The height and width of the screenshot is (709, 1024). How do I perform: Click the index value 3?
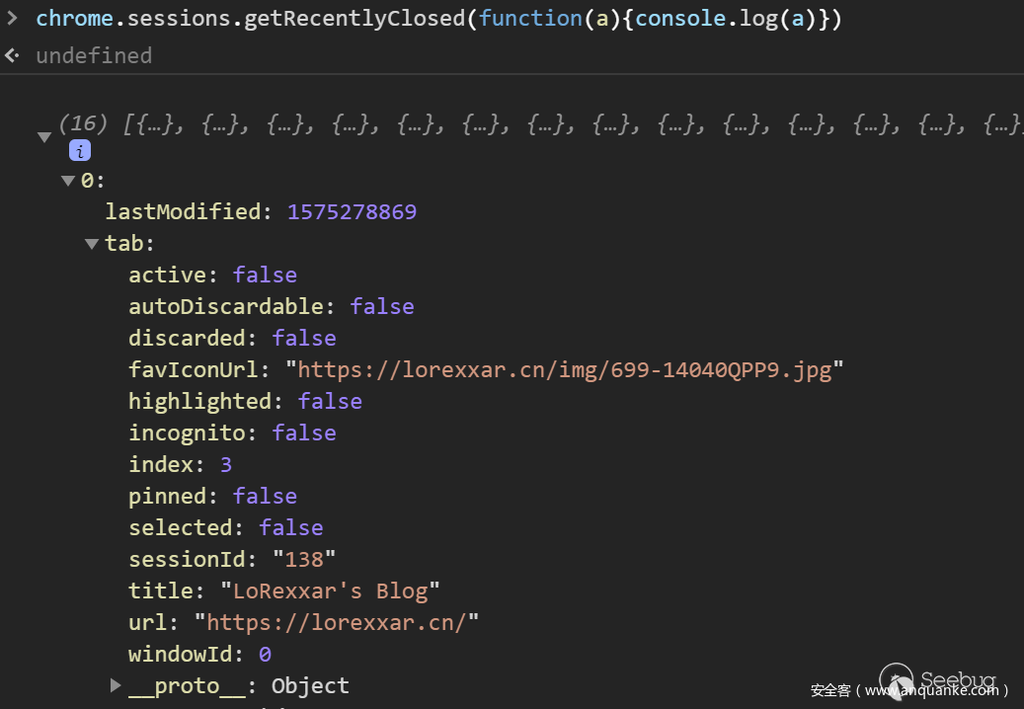(226, 465)
